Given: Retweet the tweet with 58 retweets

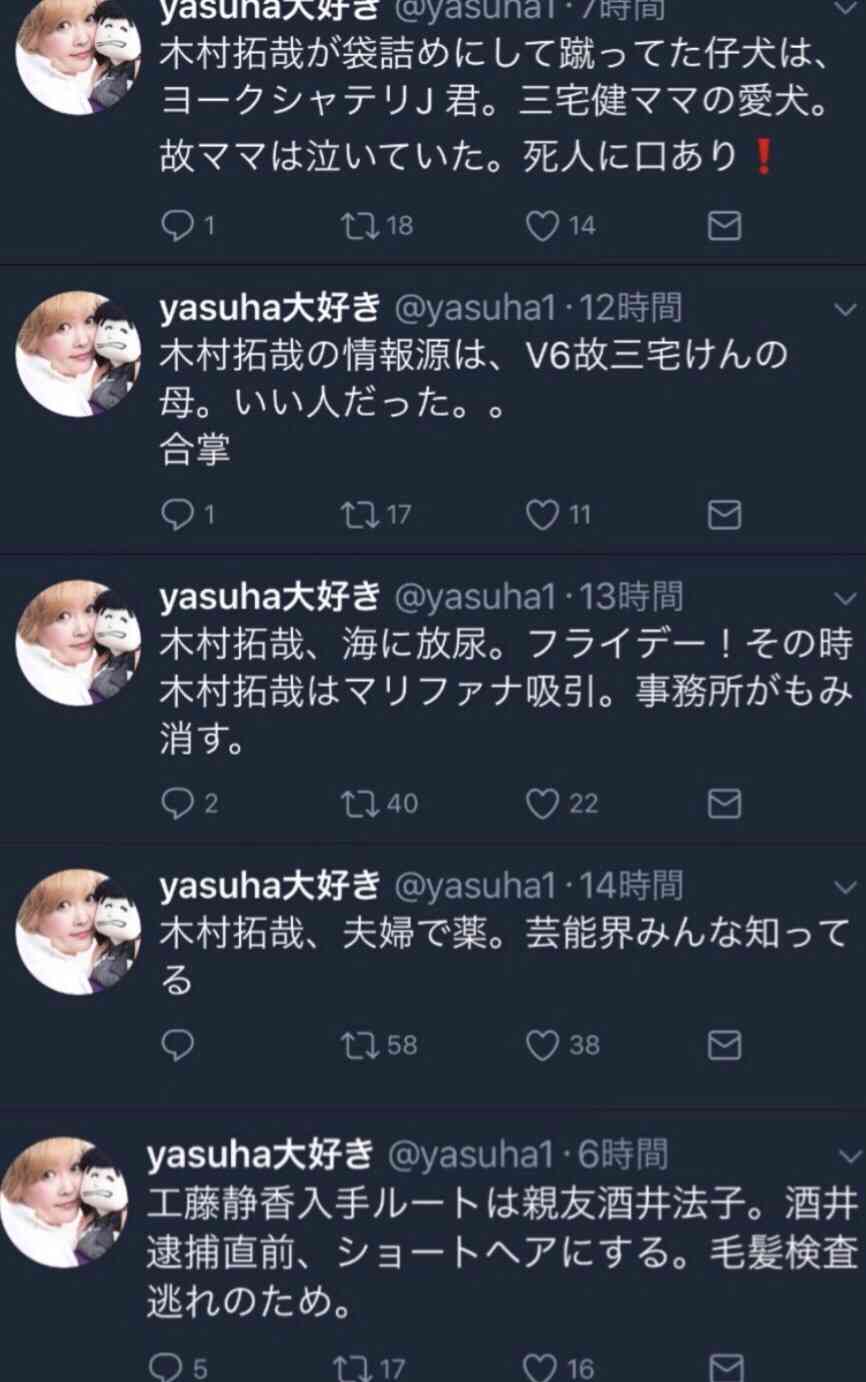Looking at the screenshot, I should click(x=355, y=1045).
